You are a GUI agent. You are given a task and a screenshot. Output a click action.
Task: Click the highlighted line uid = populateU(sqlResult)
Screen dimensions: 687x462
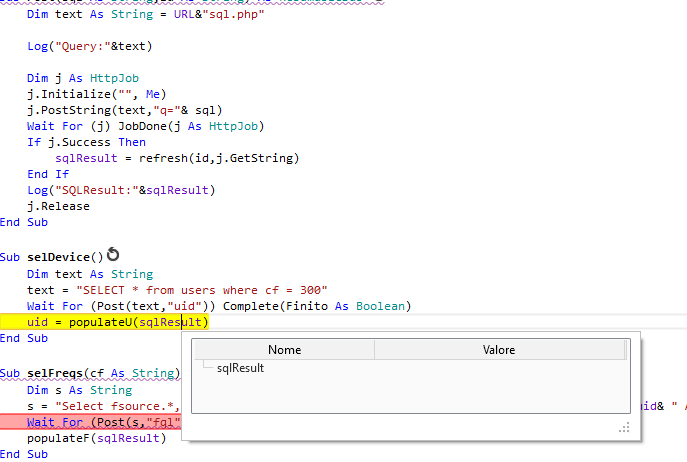point(104,322)
